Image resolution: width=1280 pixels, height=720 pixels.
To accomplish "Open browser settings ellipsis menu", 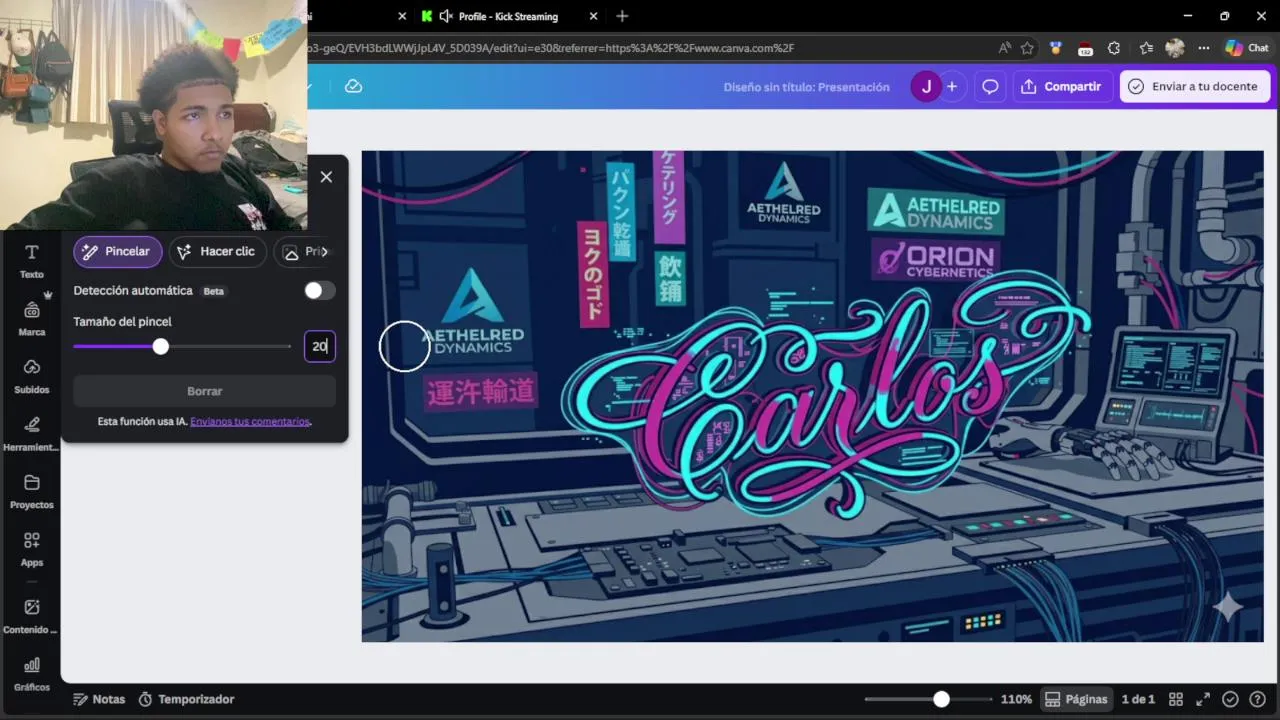I will (x=1204, y=47).
